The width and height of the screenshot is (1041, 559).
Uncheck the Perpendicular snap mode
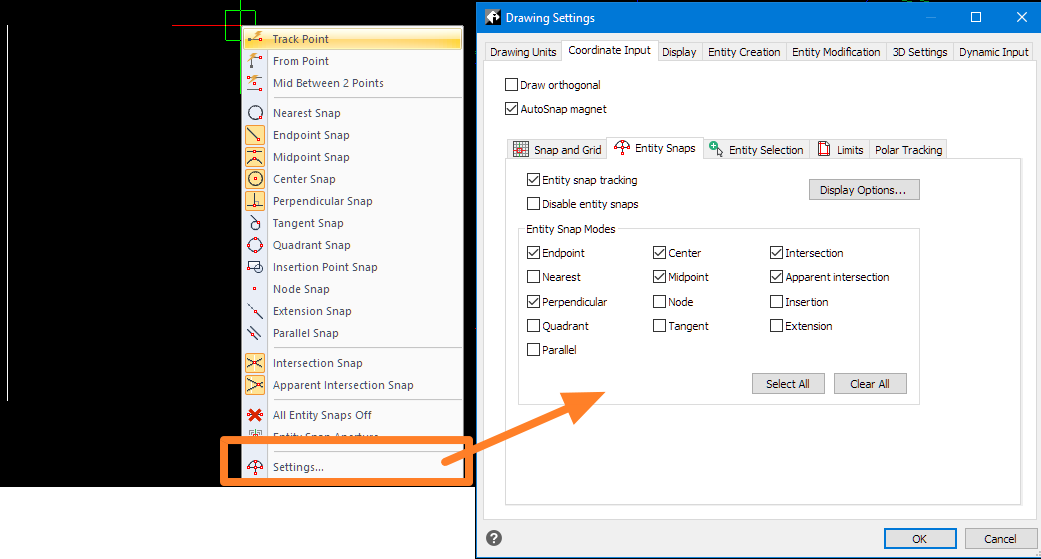tap(533, 301)
